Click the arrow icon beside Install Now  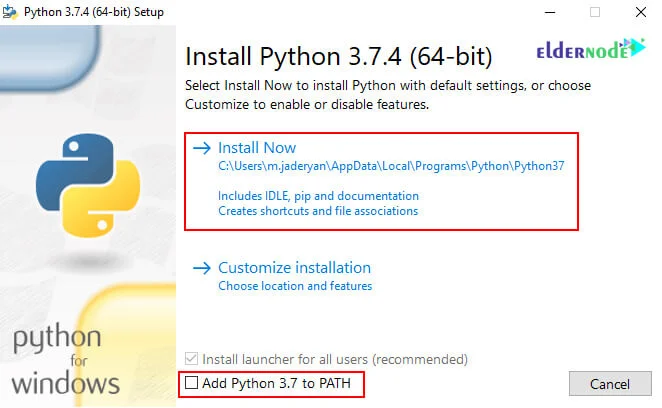[201, 148]
